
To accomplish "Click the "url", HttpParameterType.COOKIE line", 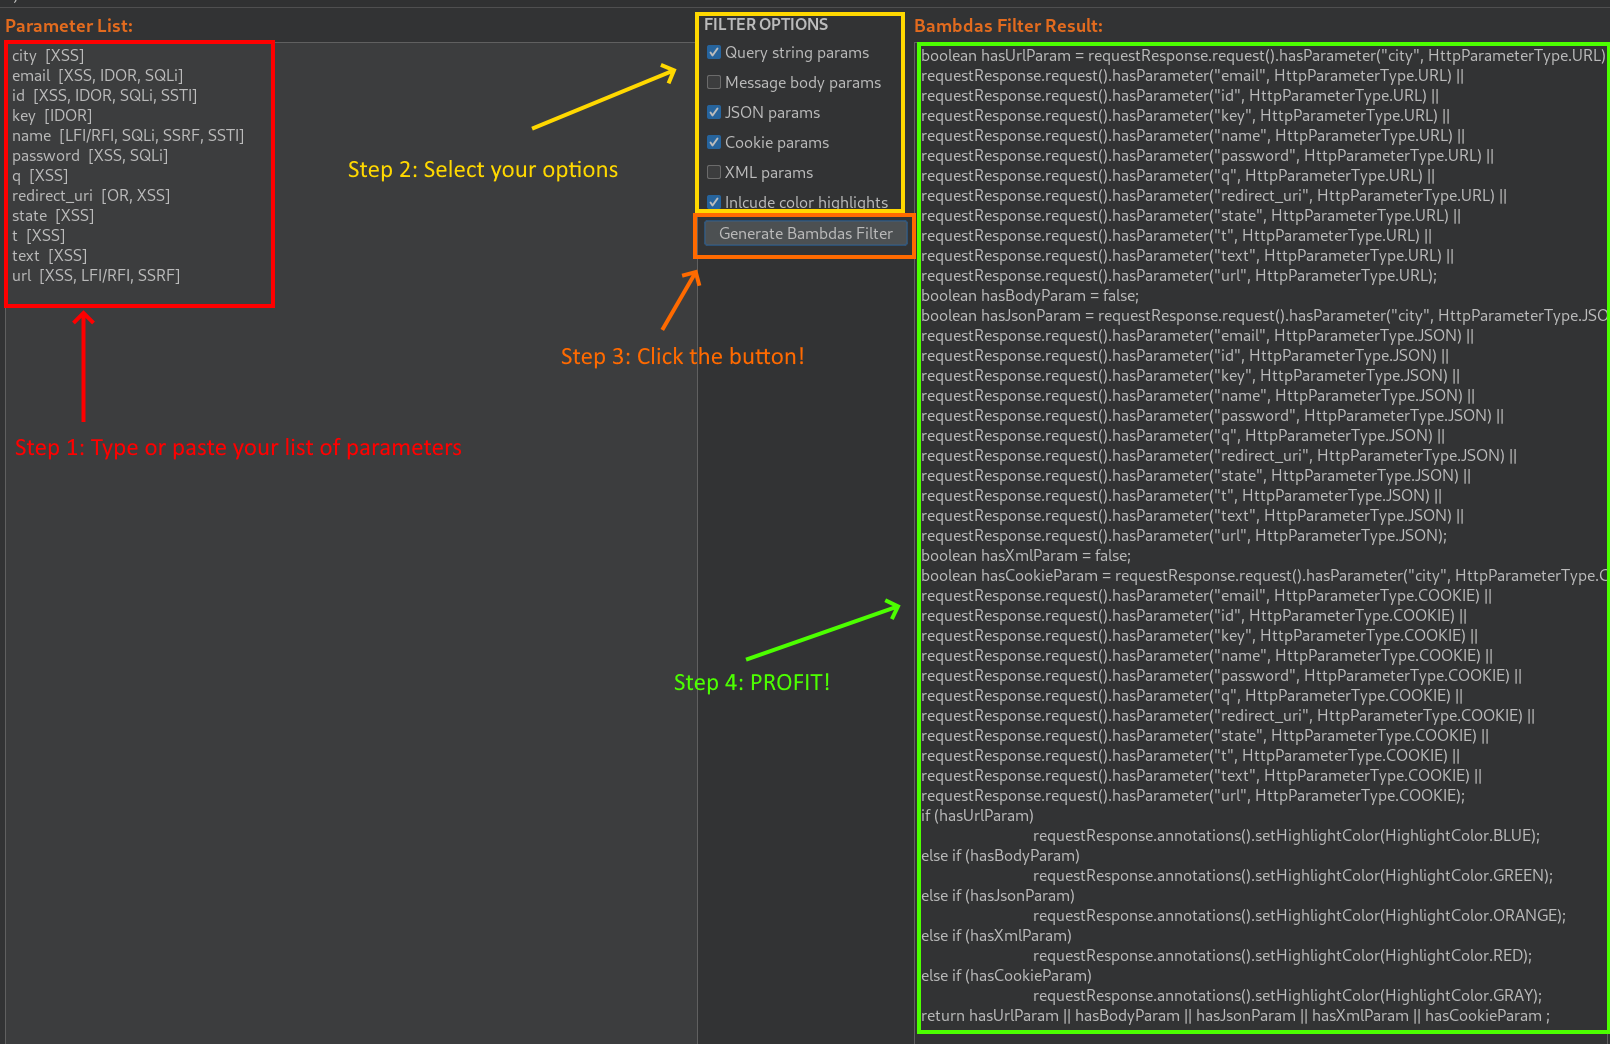I will pos(1193,795).
